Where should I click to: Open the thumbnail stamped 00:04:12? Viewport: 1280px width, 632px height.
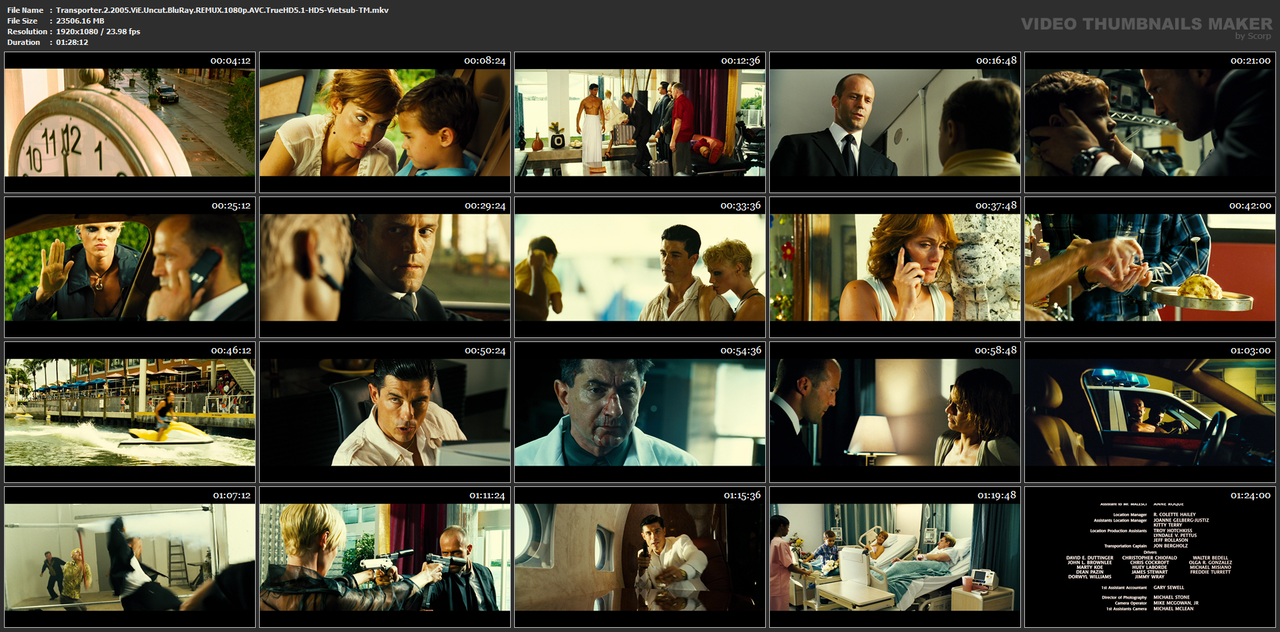130,122
